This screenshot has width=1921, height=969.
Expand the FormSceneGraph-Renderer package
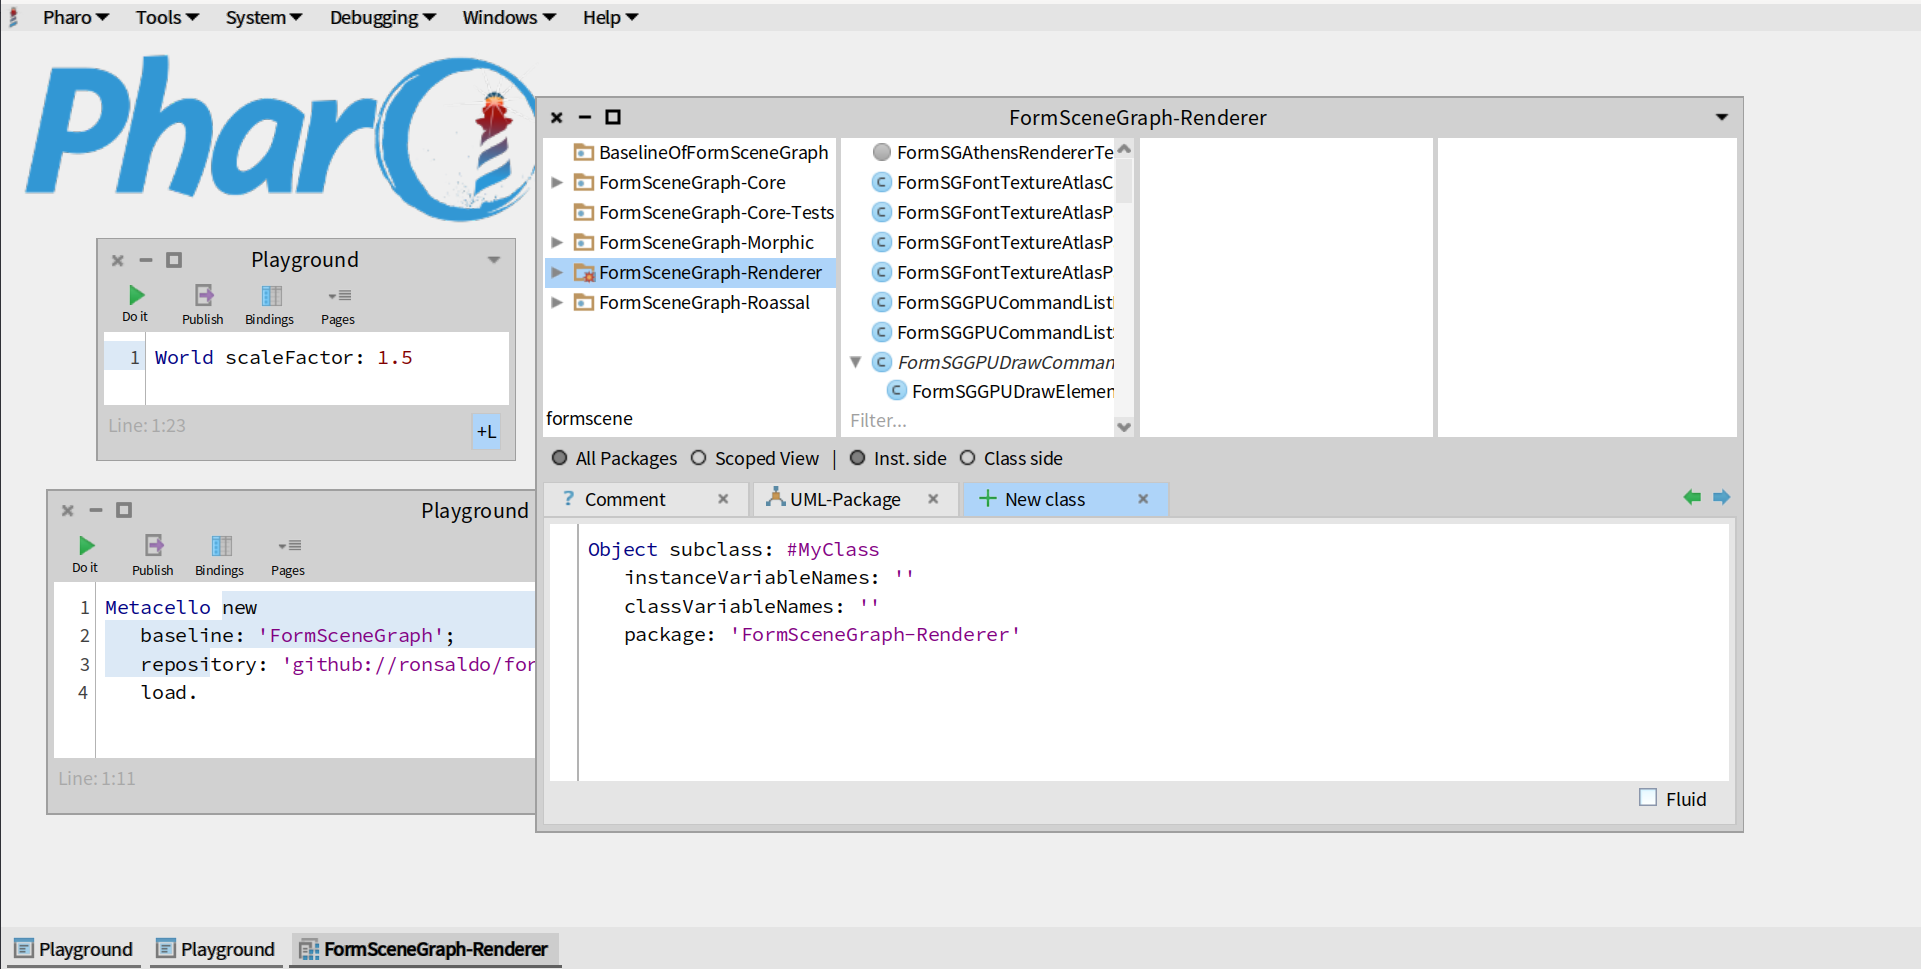click(557, 272)
